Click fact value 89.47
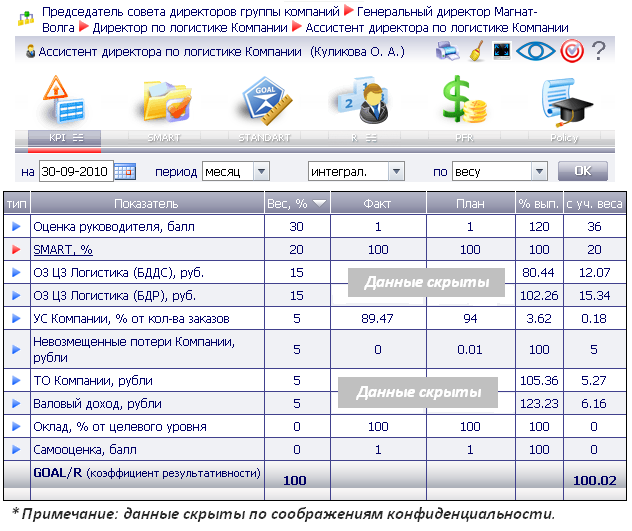The height and width of the screenshot is (531, 632). pos(377,319)
